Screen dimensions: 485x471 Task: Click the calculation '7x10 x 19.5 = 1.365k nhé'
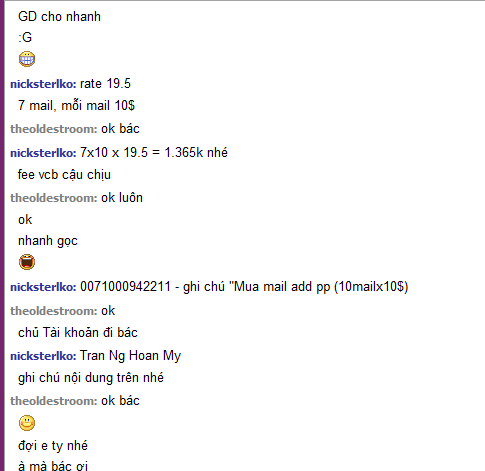coord(154,153)
